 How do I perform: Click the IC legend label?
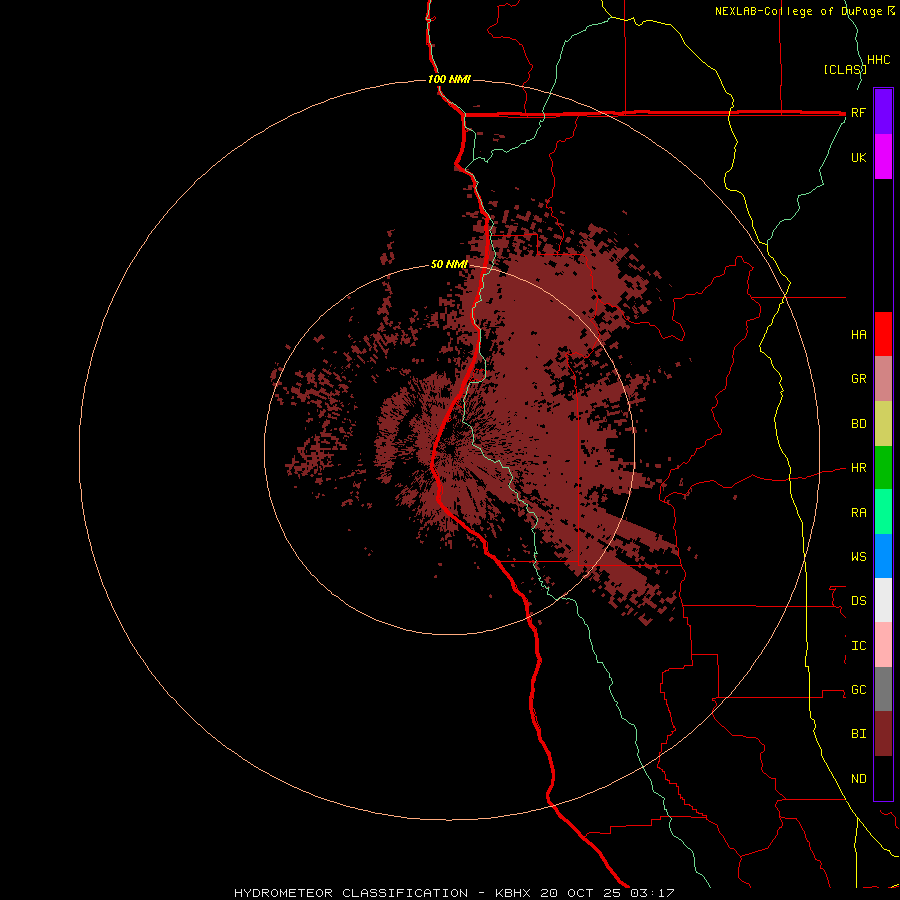point(858,646)
